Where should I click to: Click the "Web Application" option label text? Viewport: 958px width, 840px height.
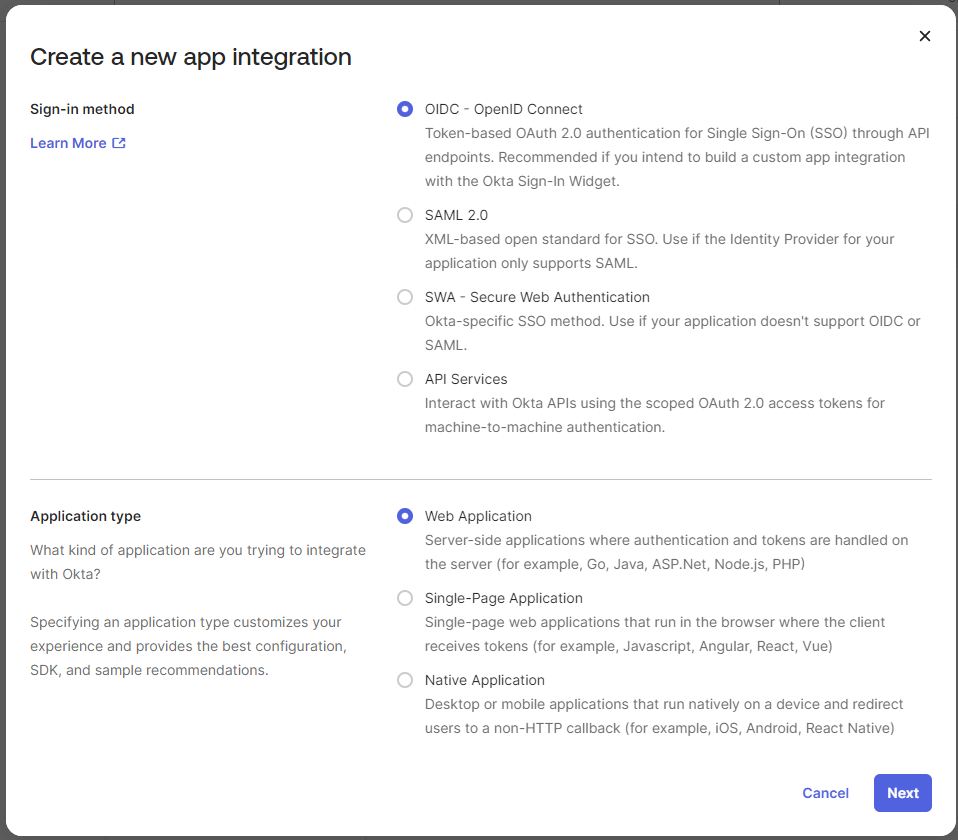[478, 516]
